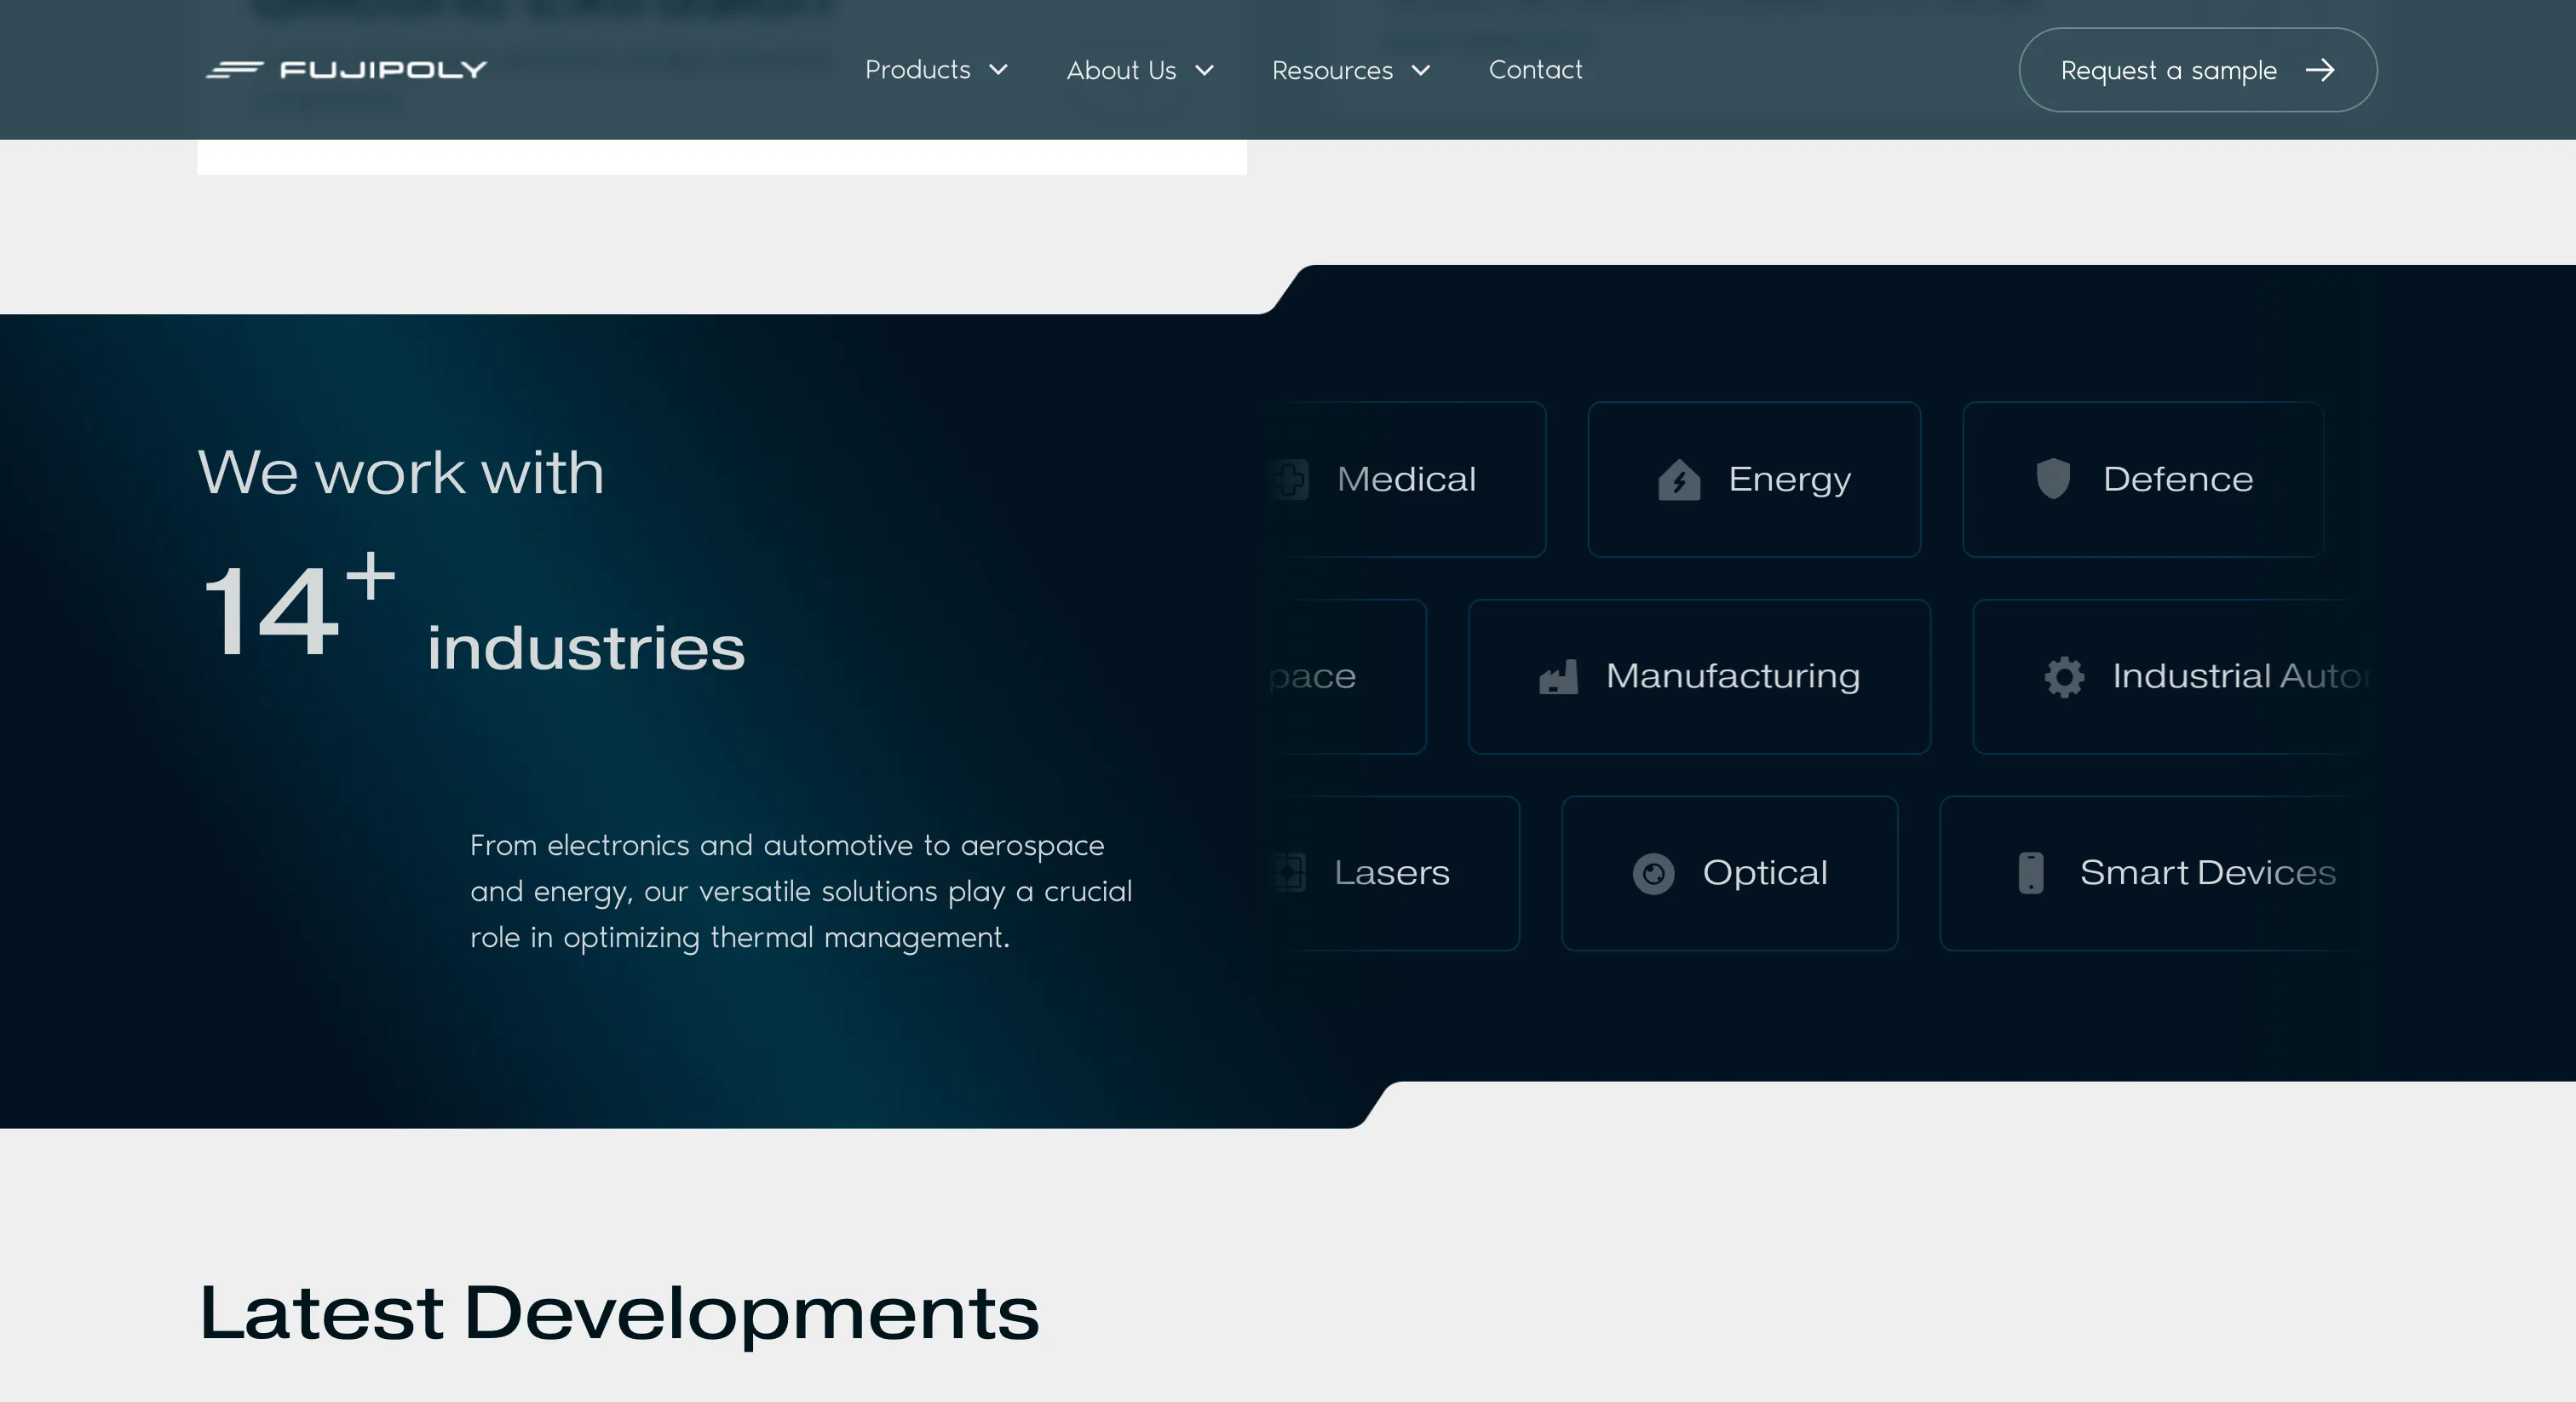
Task: Select the Lasers industry card
Action: pos(1394,873)
